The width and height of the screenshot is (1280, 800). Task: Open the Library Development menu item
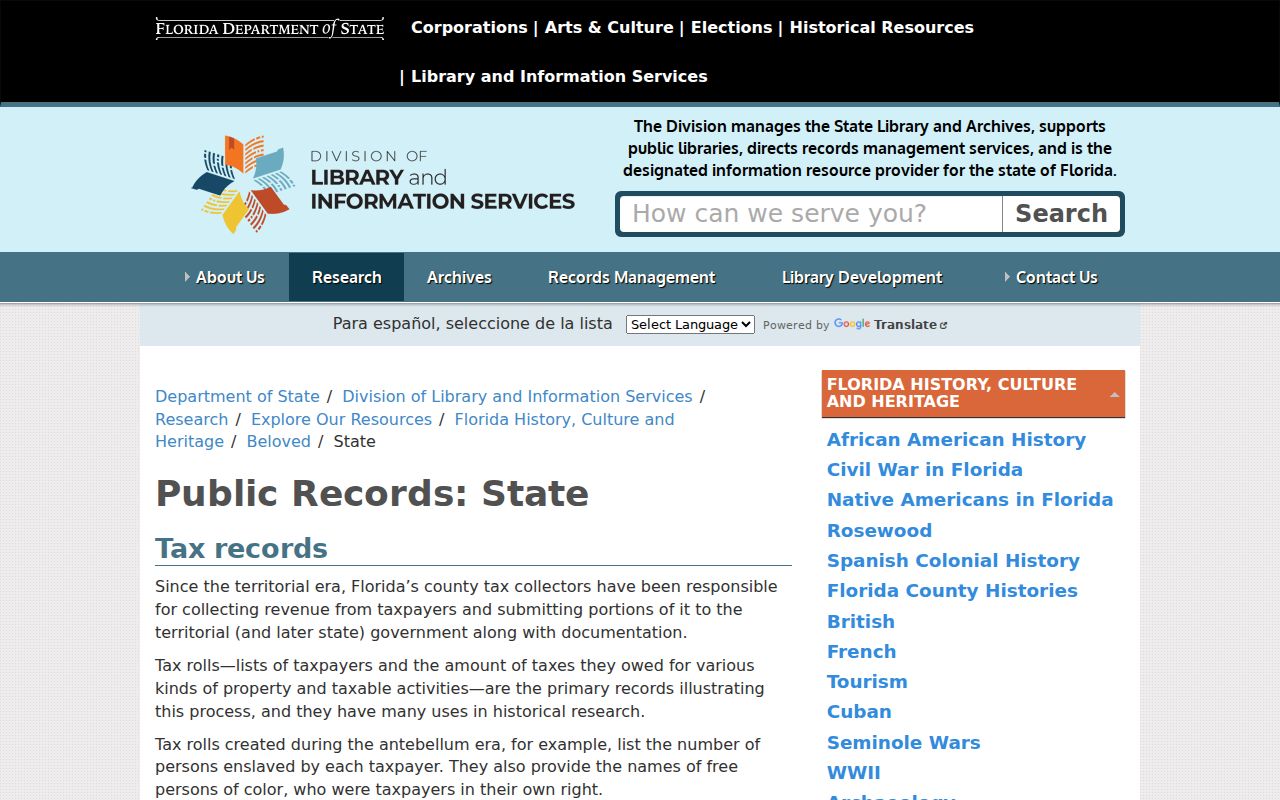click(862, 277)
